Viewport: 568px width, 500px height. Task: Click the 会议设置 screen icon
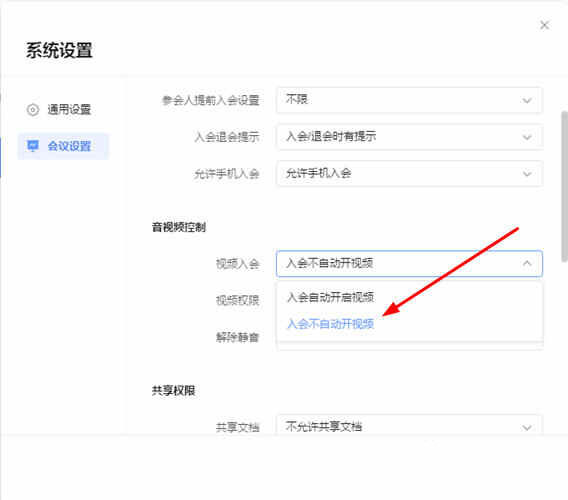click(x=33, y=146)
